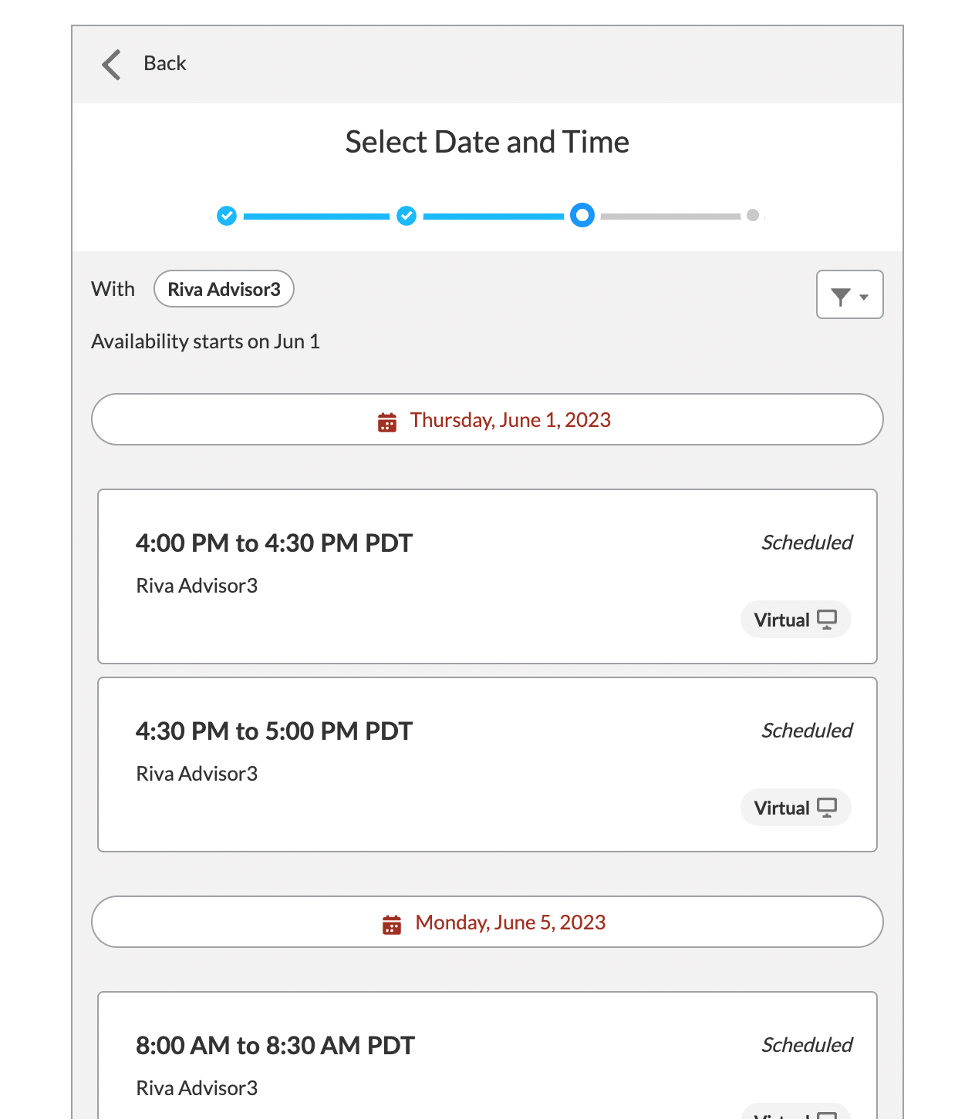
Task: Expand the Monday, June 5, 2023 date header
Action: [x=487, y=922]
